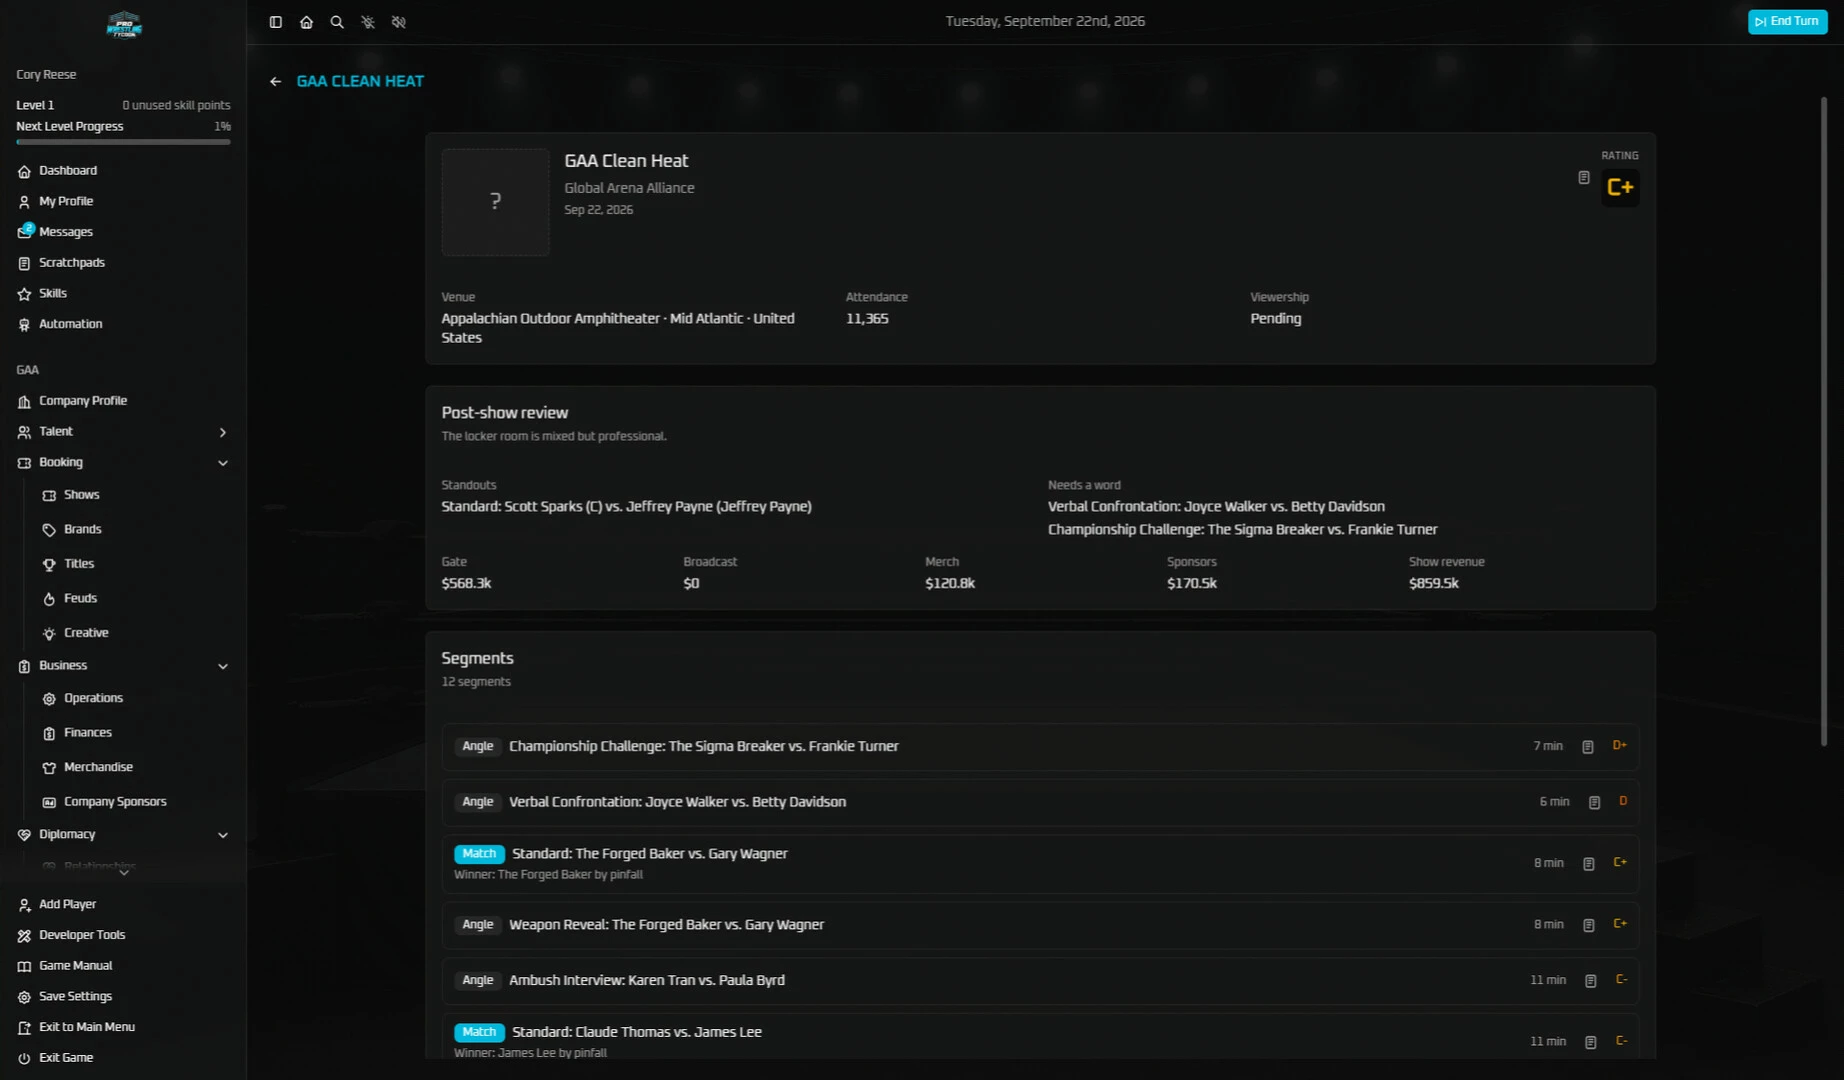The width and height of the screenshot is (1844, 1080).
Task: Toggle the sidebar panel icon
Action: pos(276,22)
